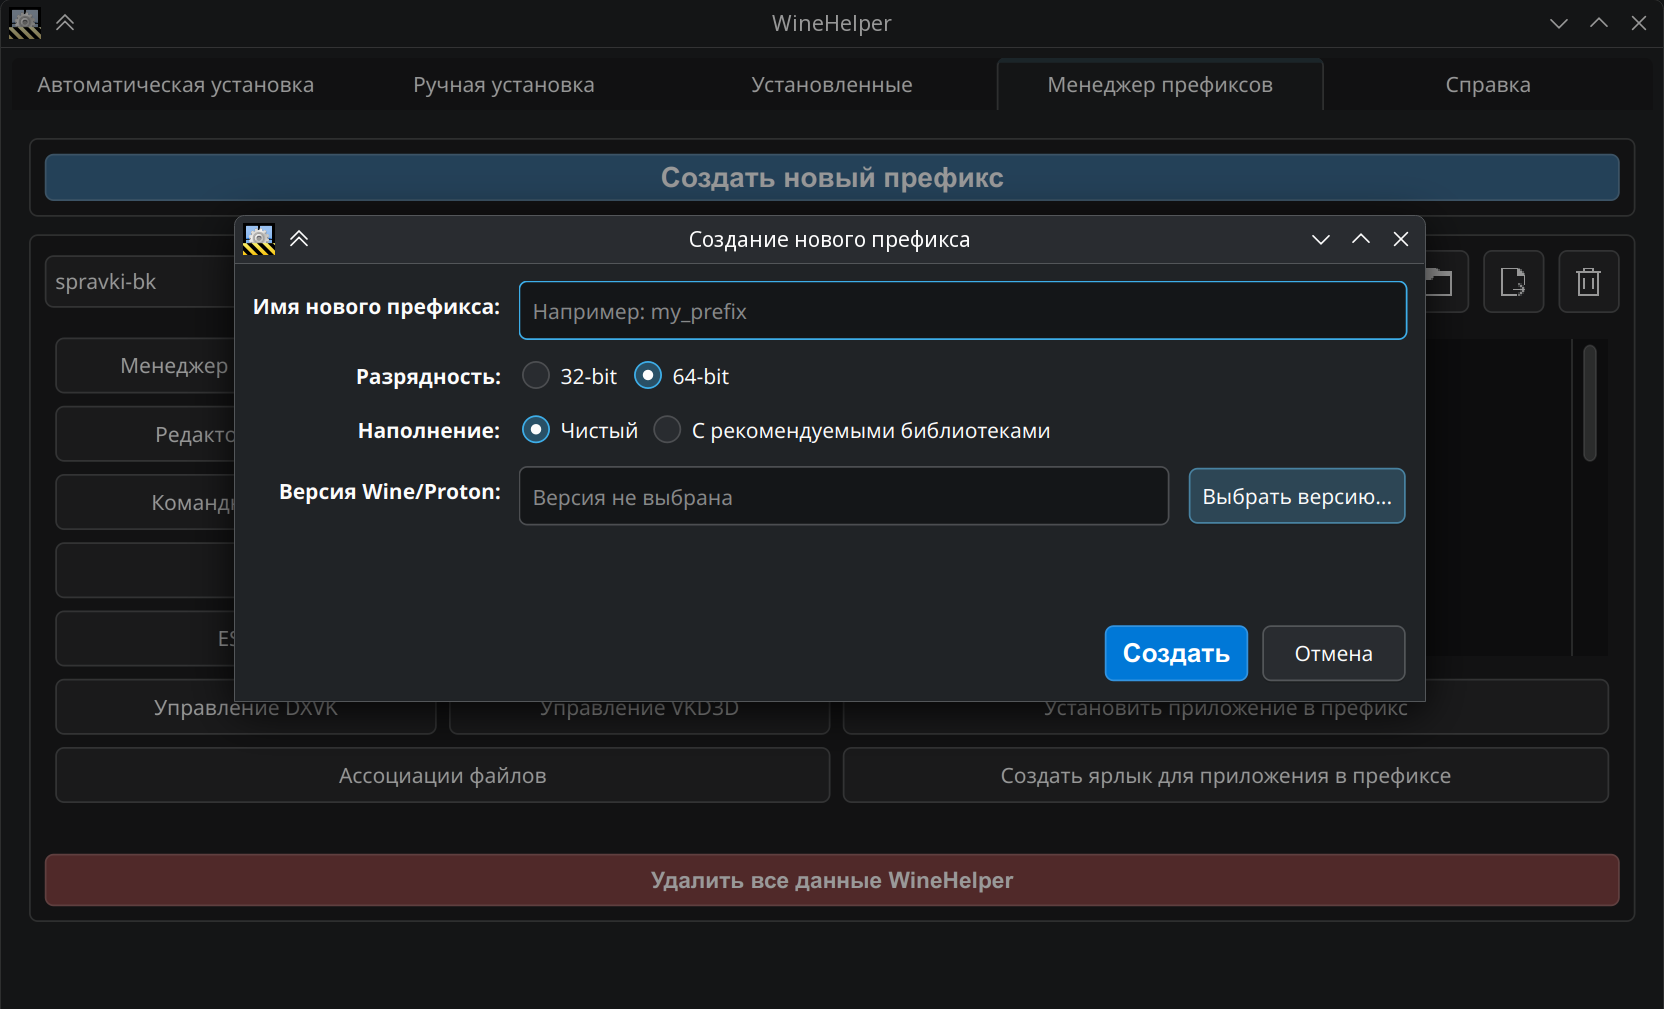Select the 64-bit architecture option
The image size is (1664, 1009).
pyautogui.click(x=648, y=376)
